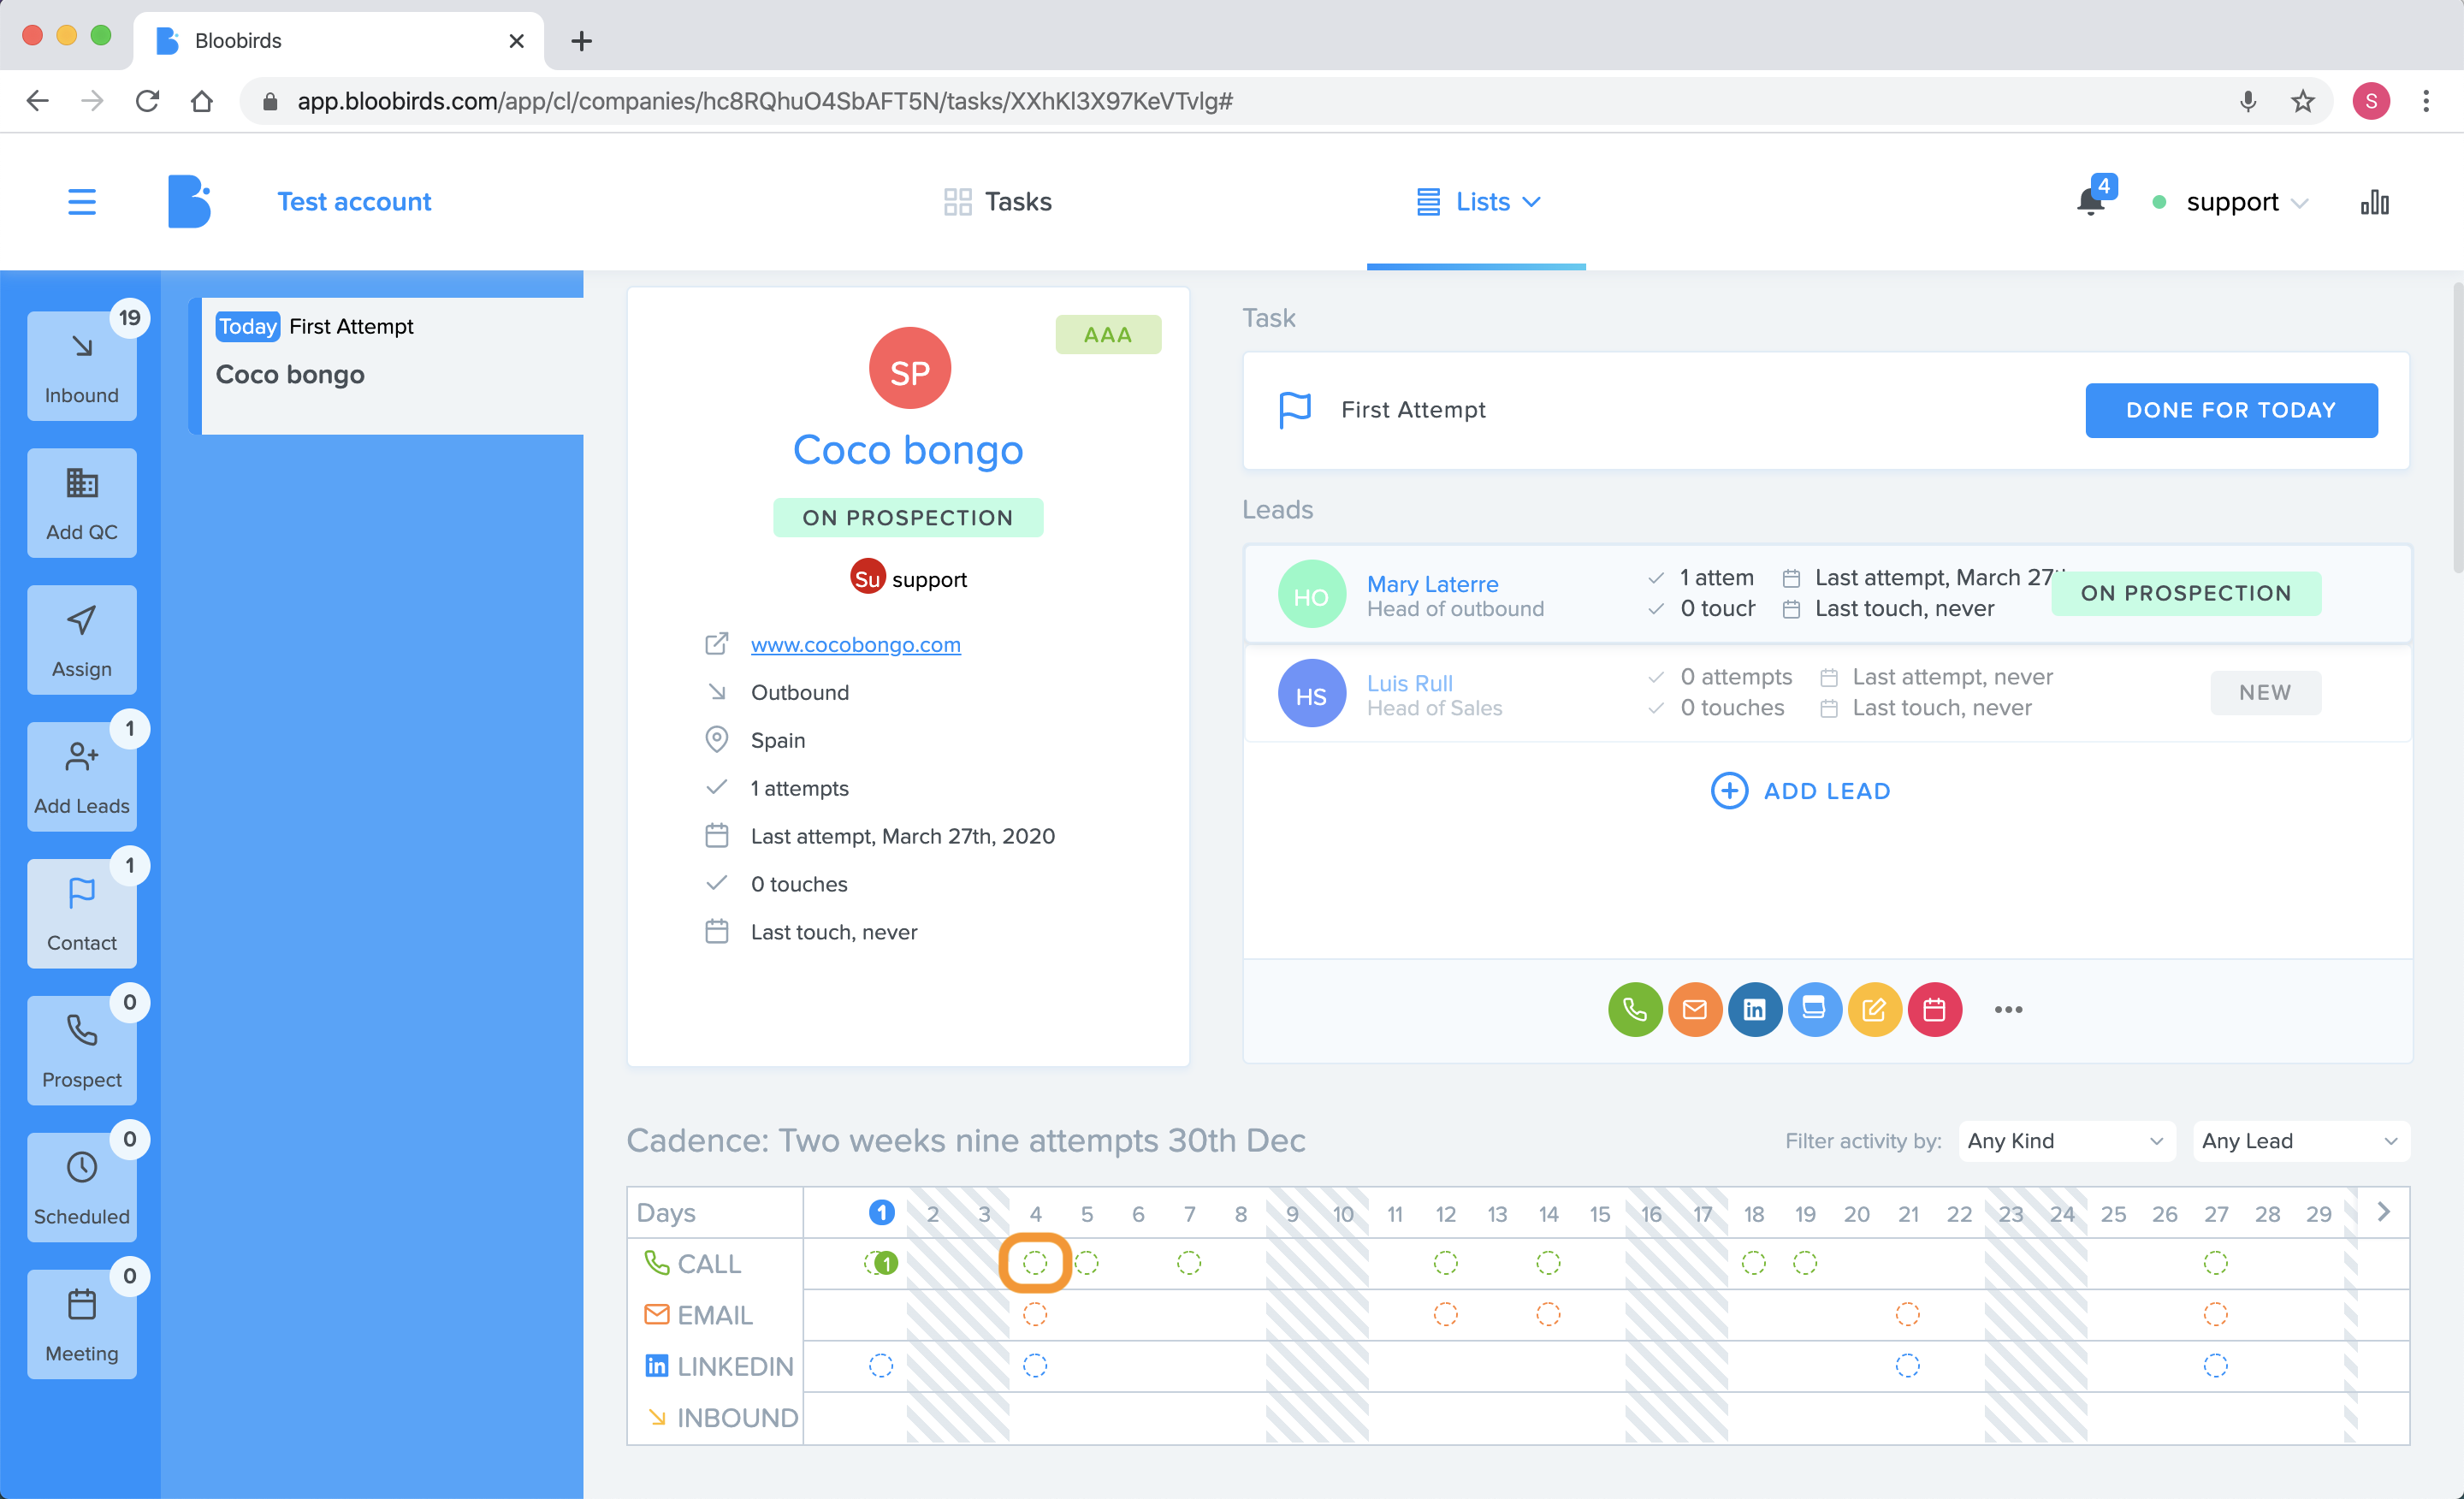
Task: Click the Coco bongo company title
Action: tap(908, 450)
